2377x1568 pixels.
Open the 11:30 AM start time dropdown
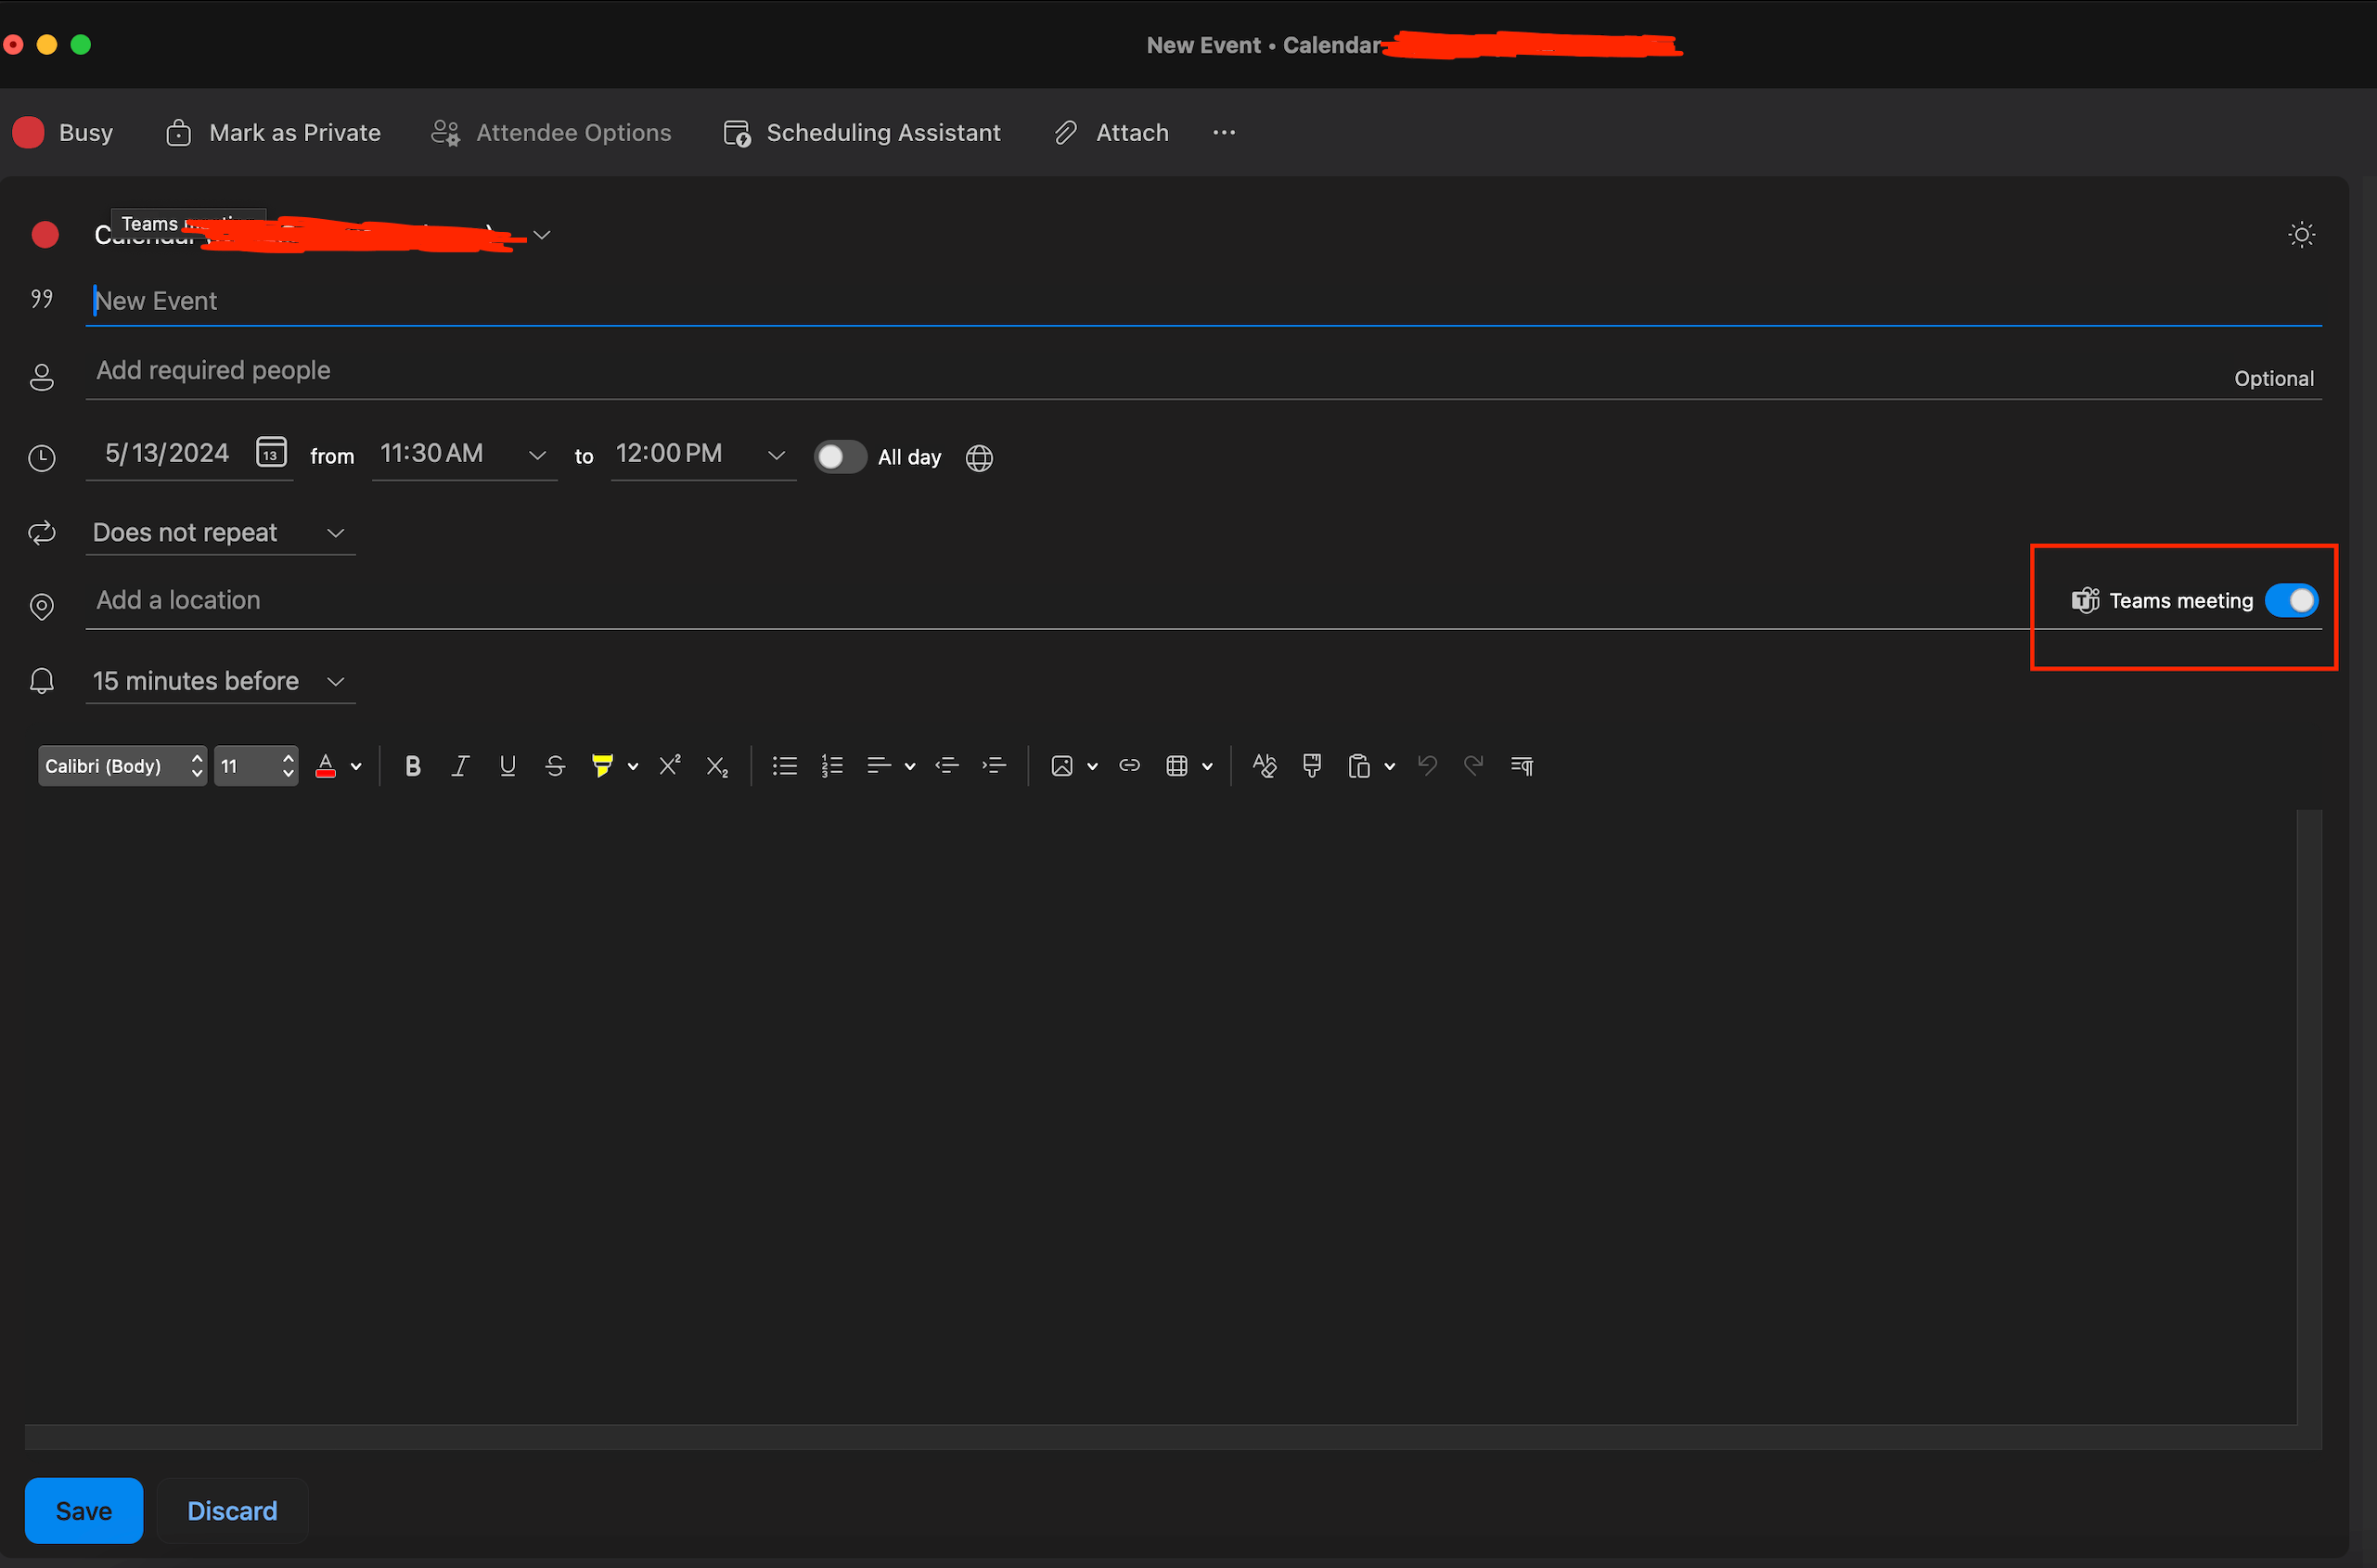click(x=536, y=456)
